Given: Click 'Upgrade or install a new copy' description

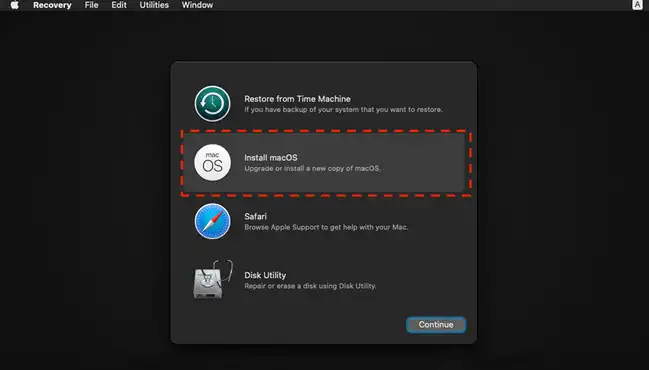Looking at the screenshot, I should tap(312, 168).
